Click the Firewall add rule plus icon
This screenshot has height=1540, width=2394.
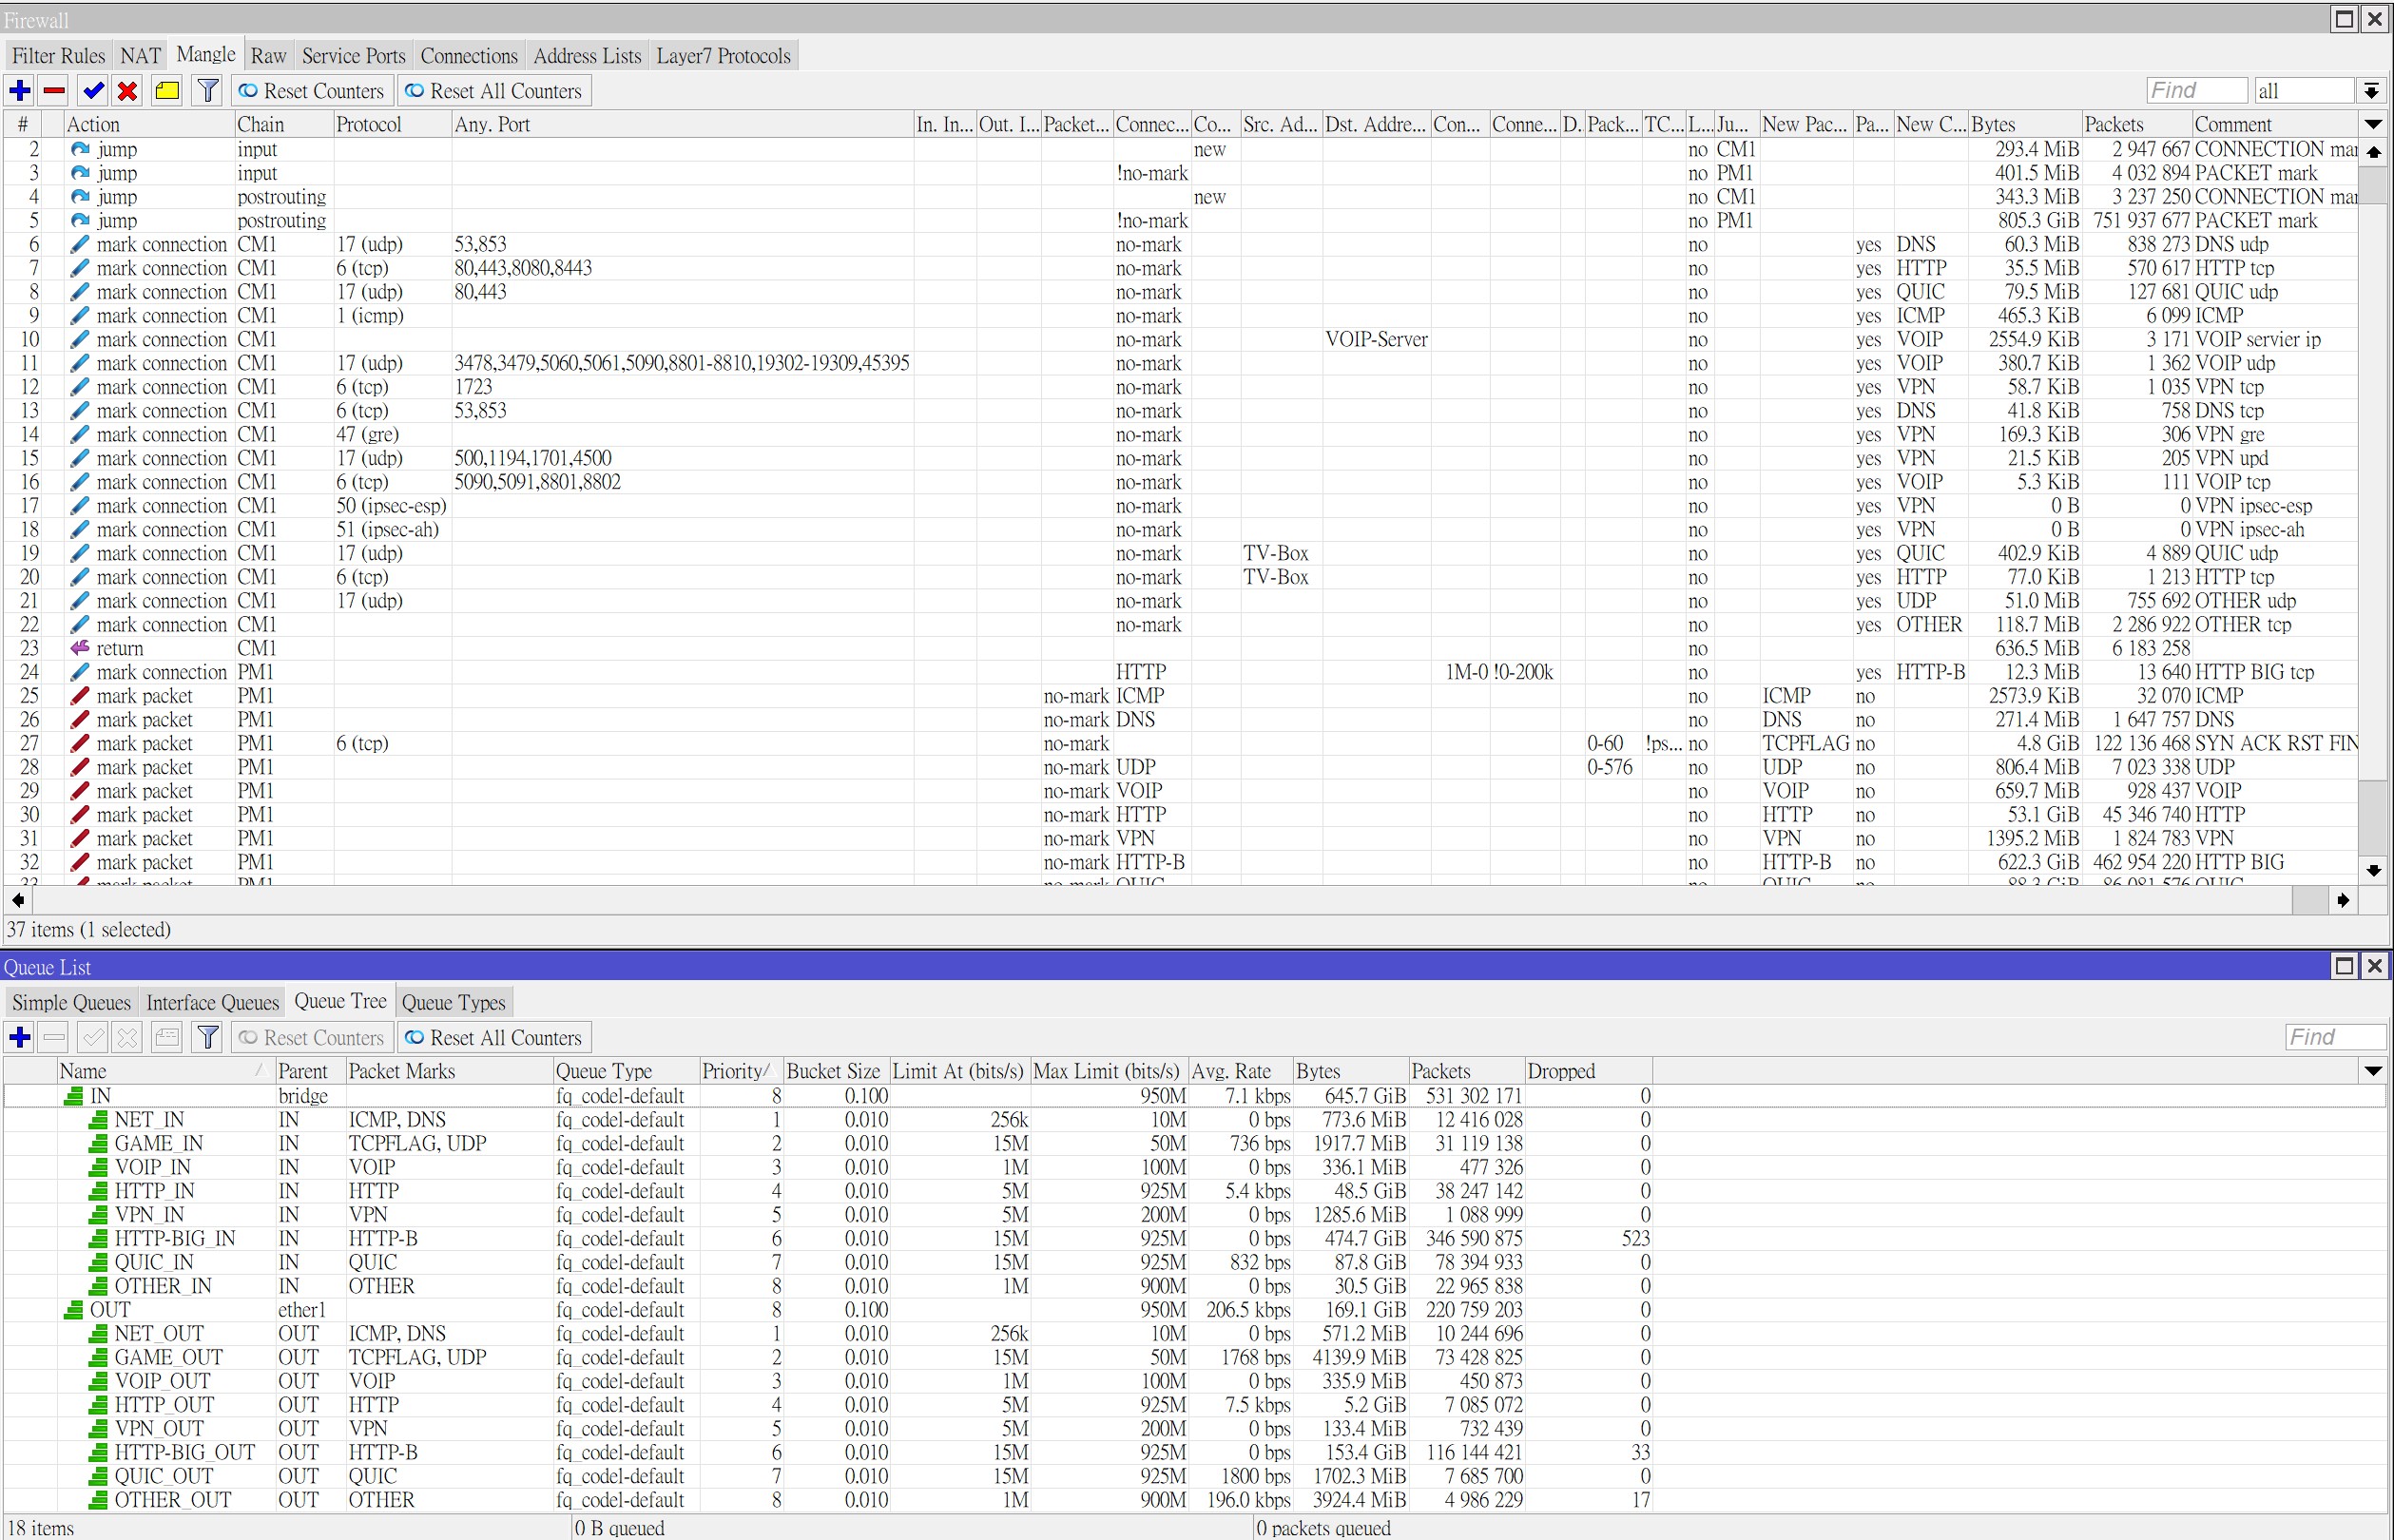19,91
